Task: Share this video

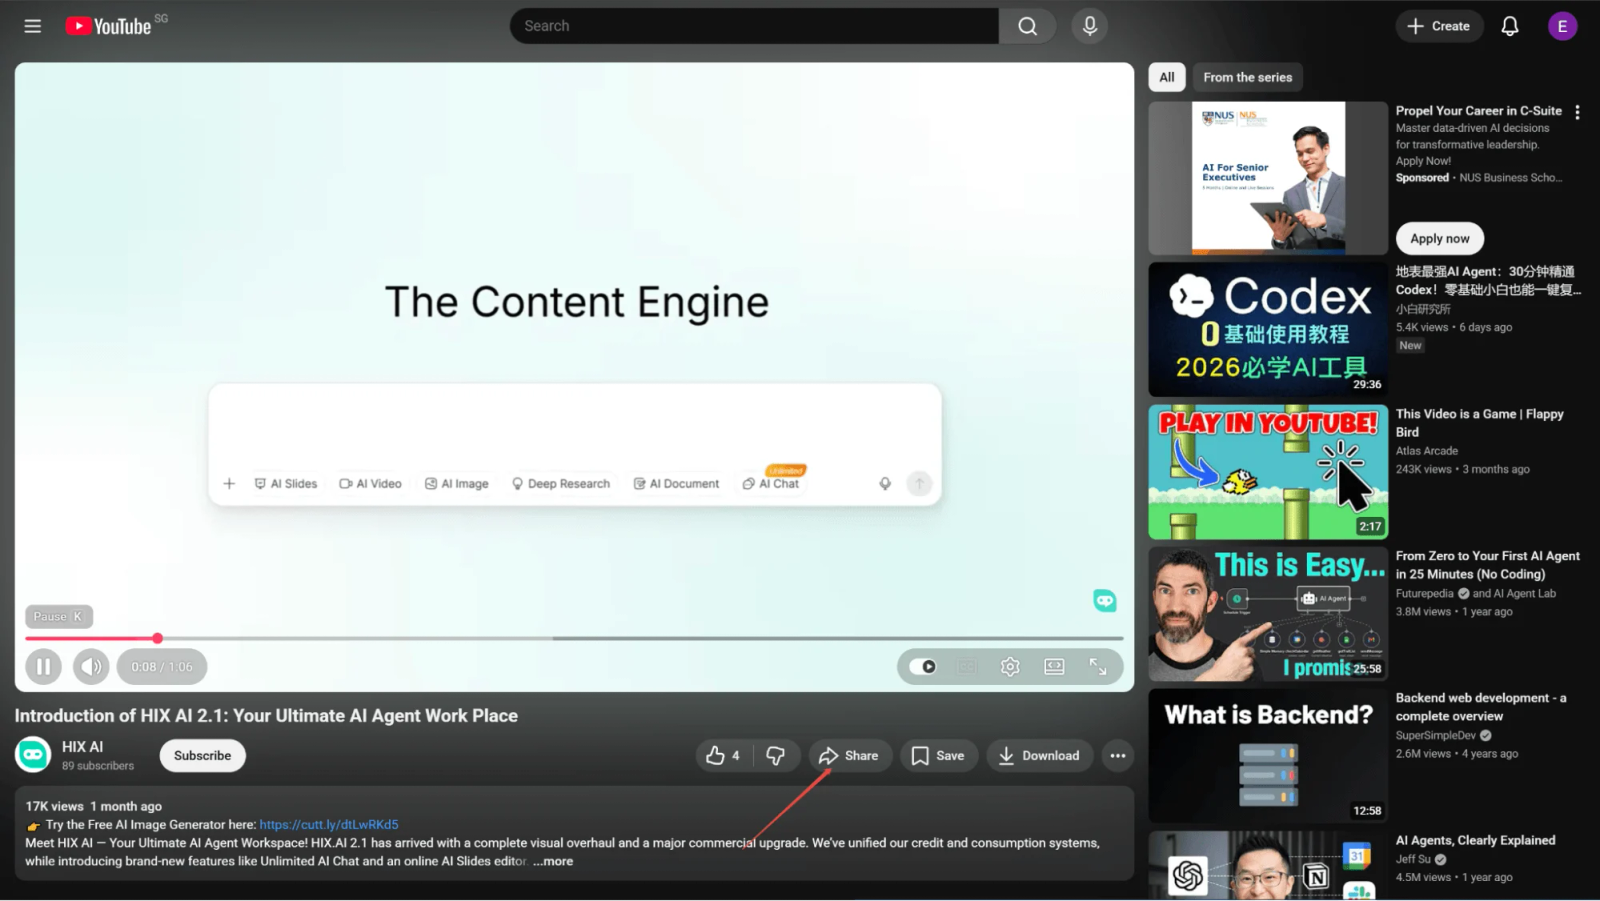Action: click(849, 756)
